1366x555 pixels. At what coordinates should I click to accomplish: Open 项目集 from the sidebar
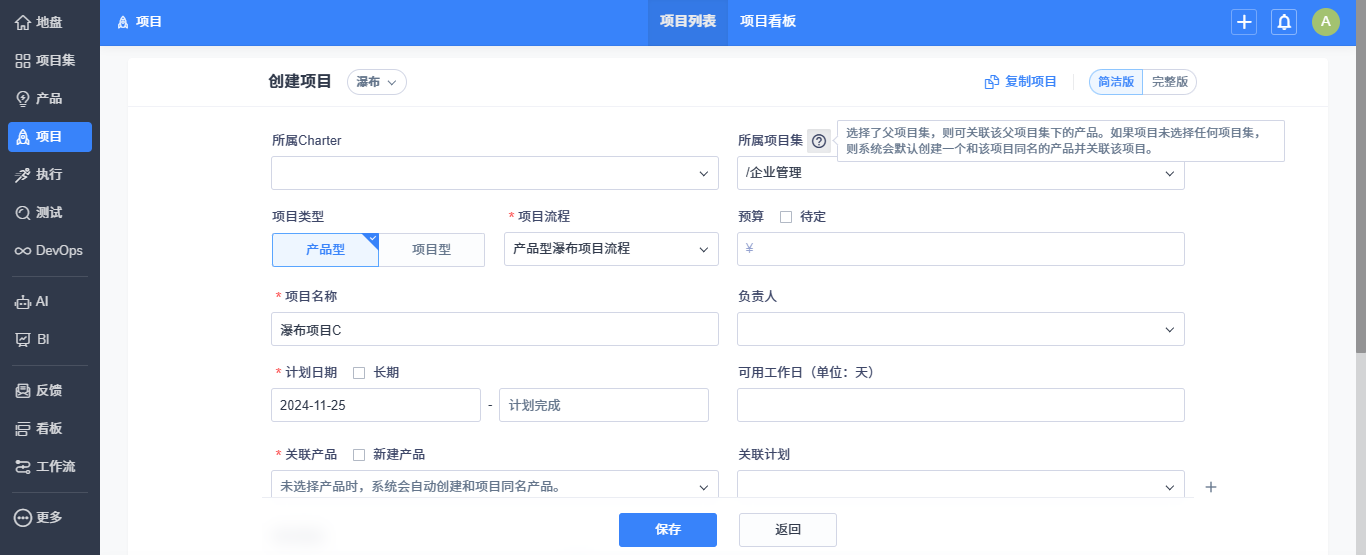pyautogui.click(x=23, y=61)
